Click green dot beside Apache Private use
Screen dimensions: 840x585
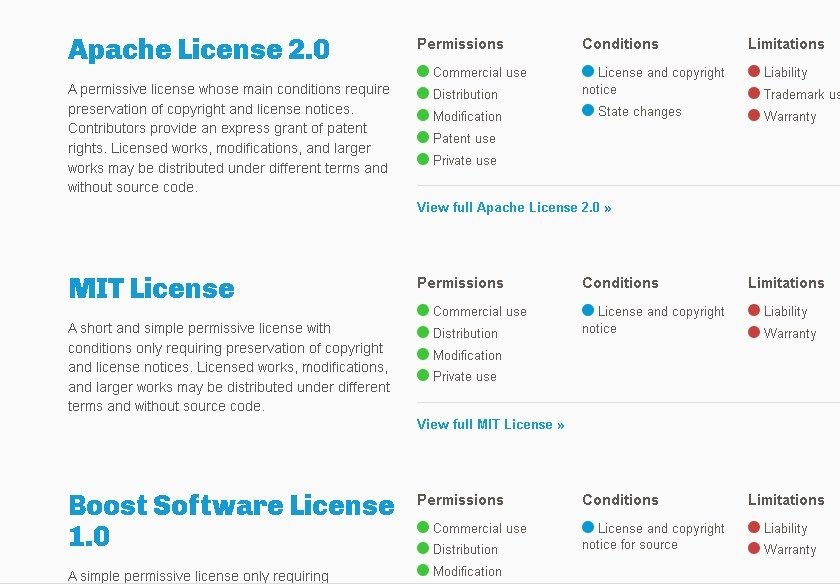[x=423, y=159]
